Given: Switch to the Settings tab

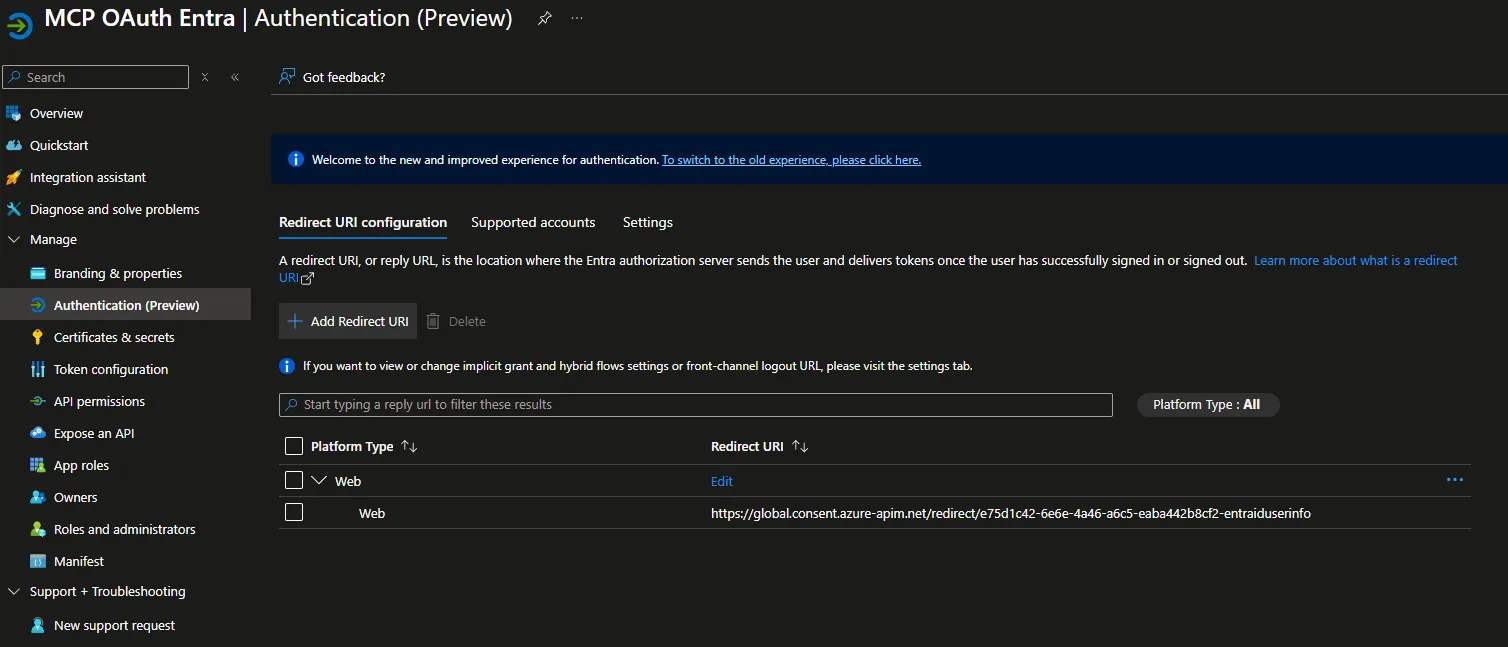Looking at the screenshot, I should (648, 222).
